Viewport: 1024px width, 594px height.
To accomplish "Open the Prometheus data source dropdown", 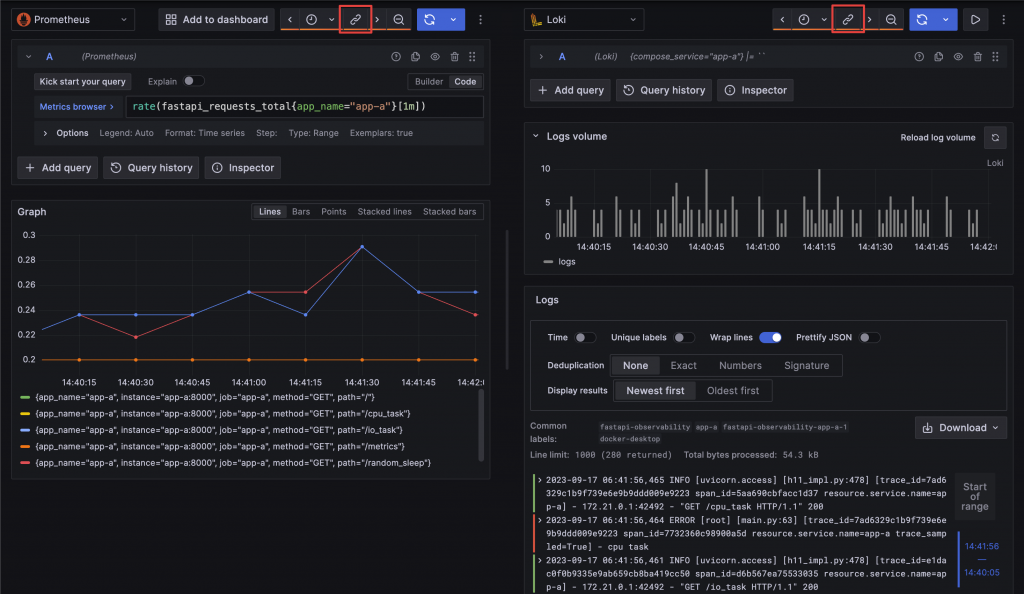I will [73, 20].
